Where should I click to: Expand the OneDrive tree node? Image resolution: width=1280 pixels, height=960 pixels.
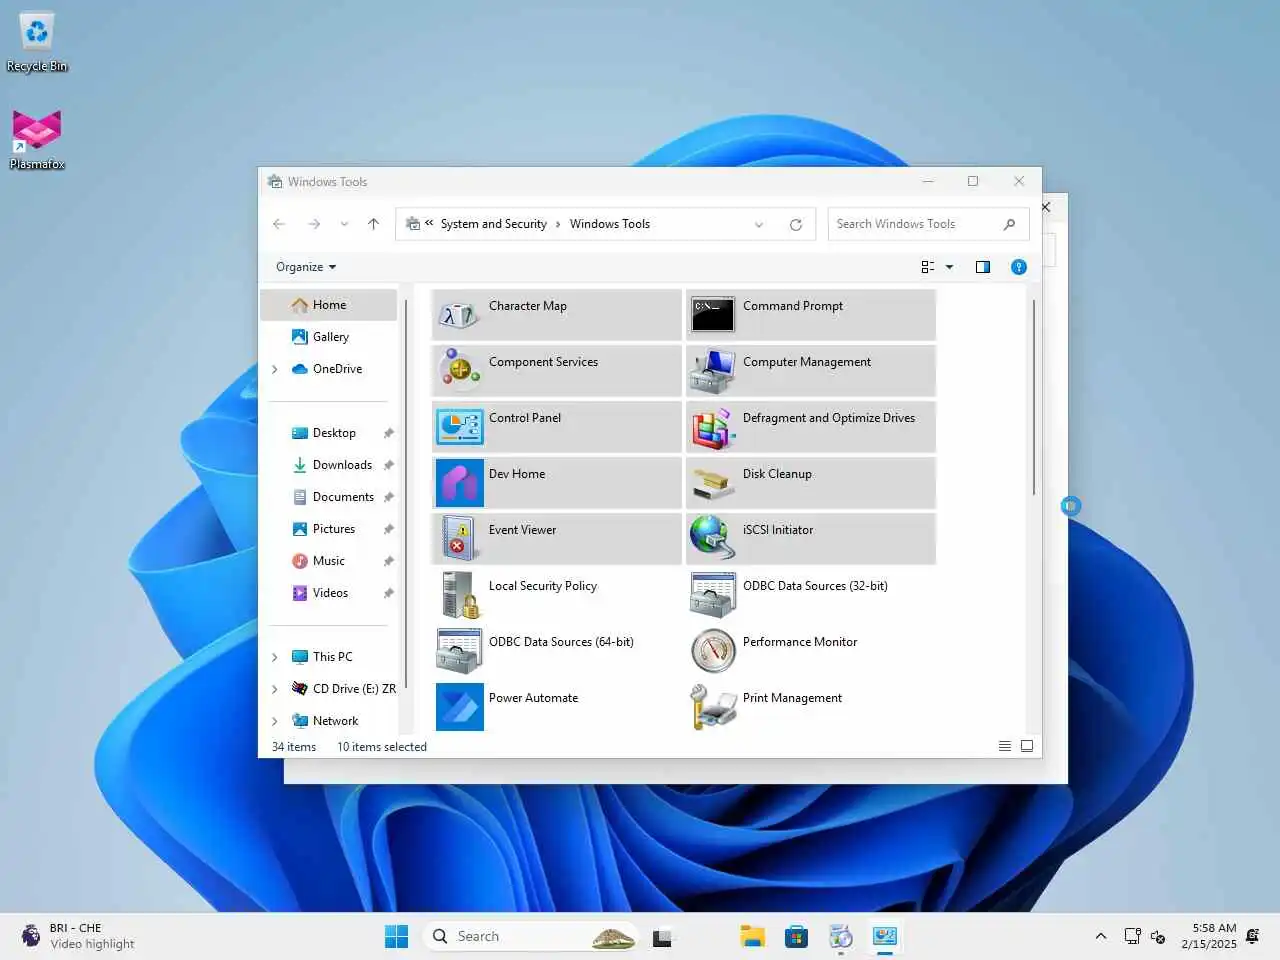275,369
